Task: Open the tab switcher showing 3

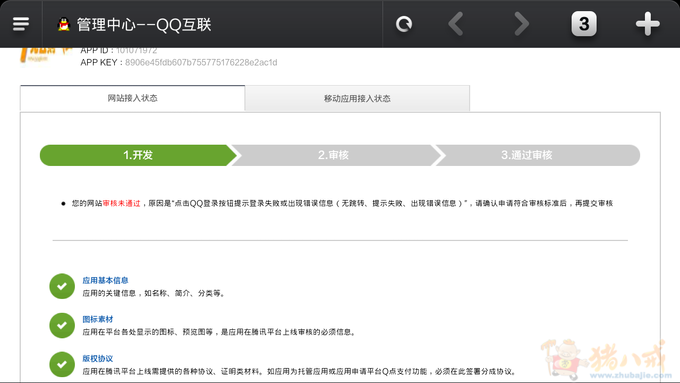Action: (584, 24)
